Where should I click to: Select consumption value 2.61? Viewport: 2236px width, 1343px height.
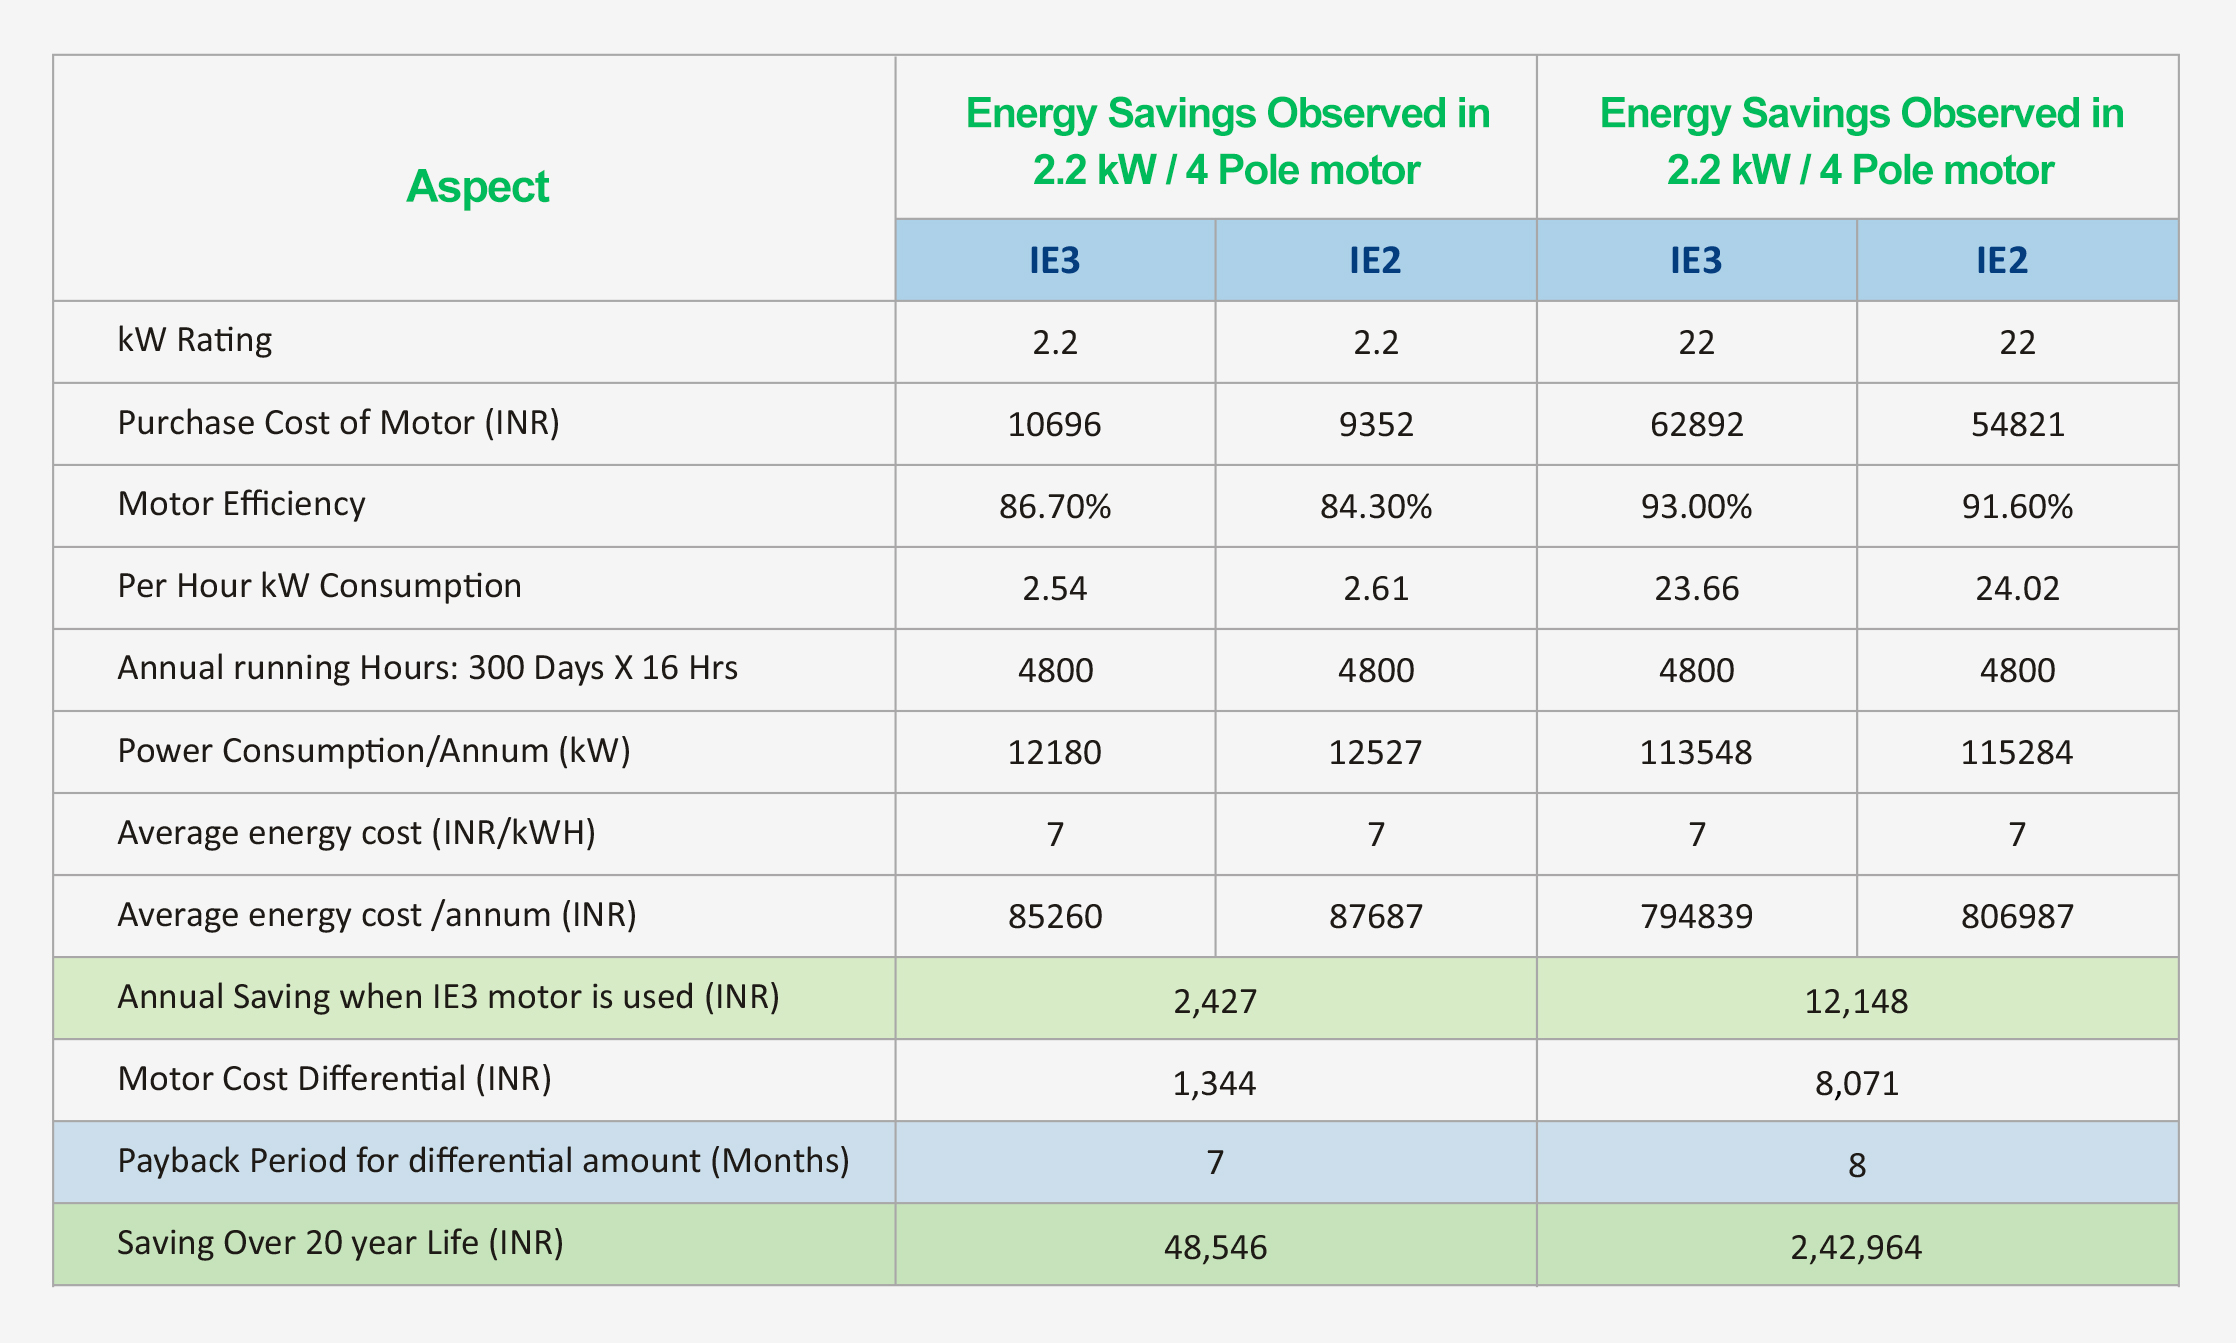(x=1376, y=589)
